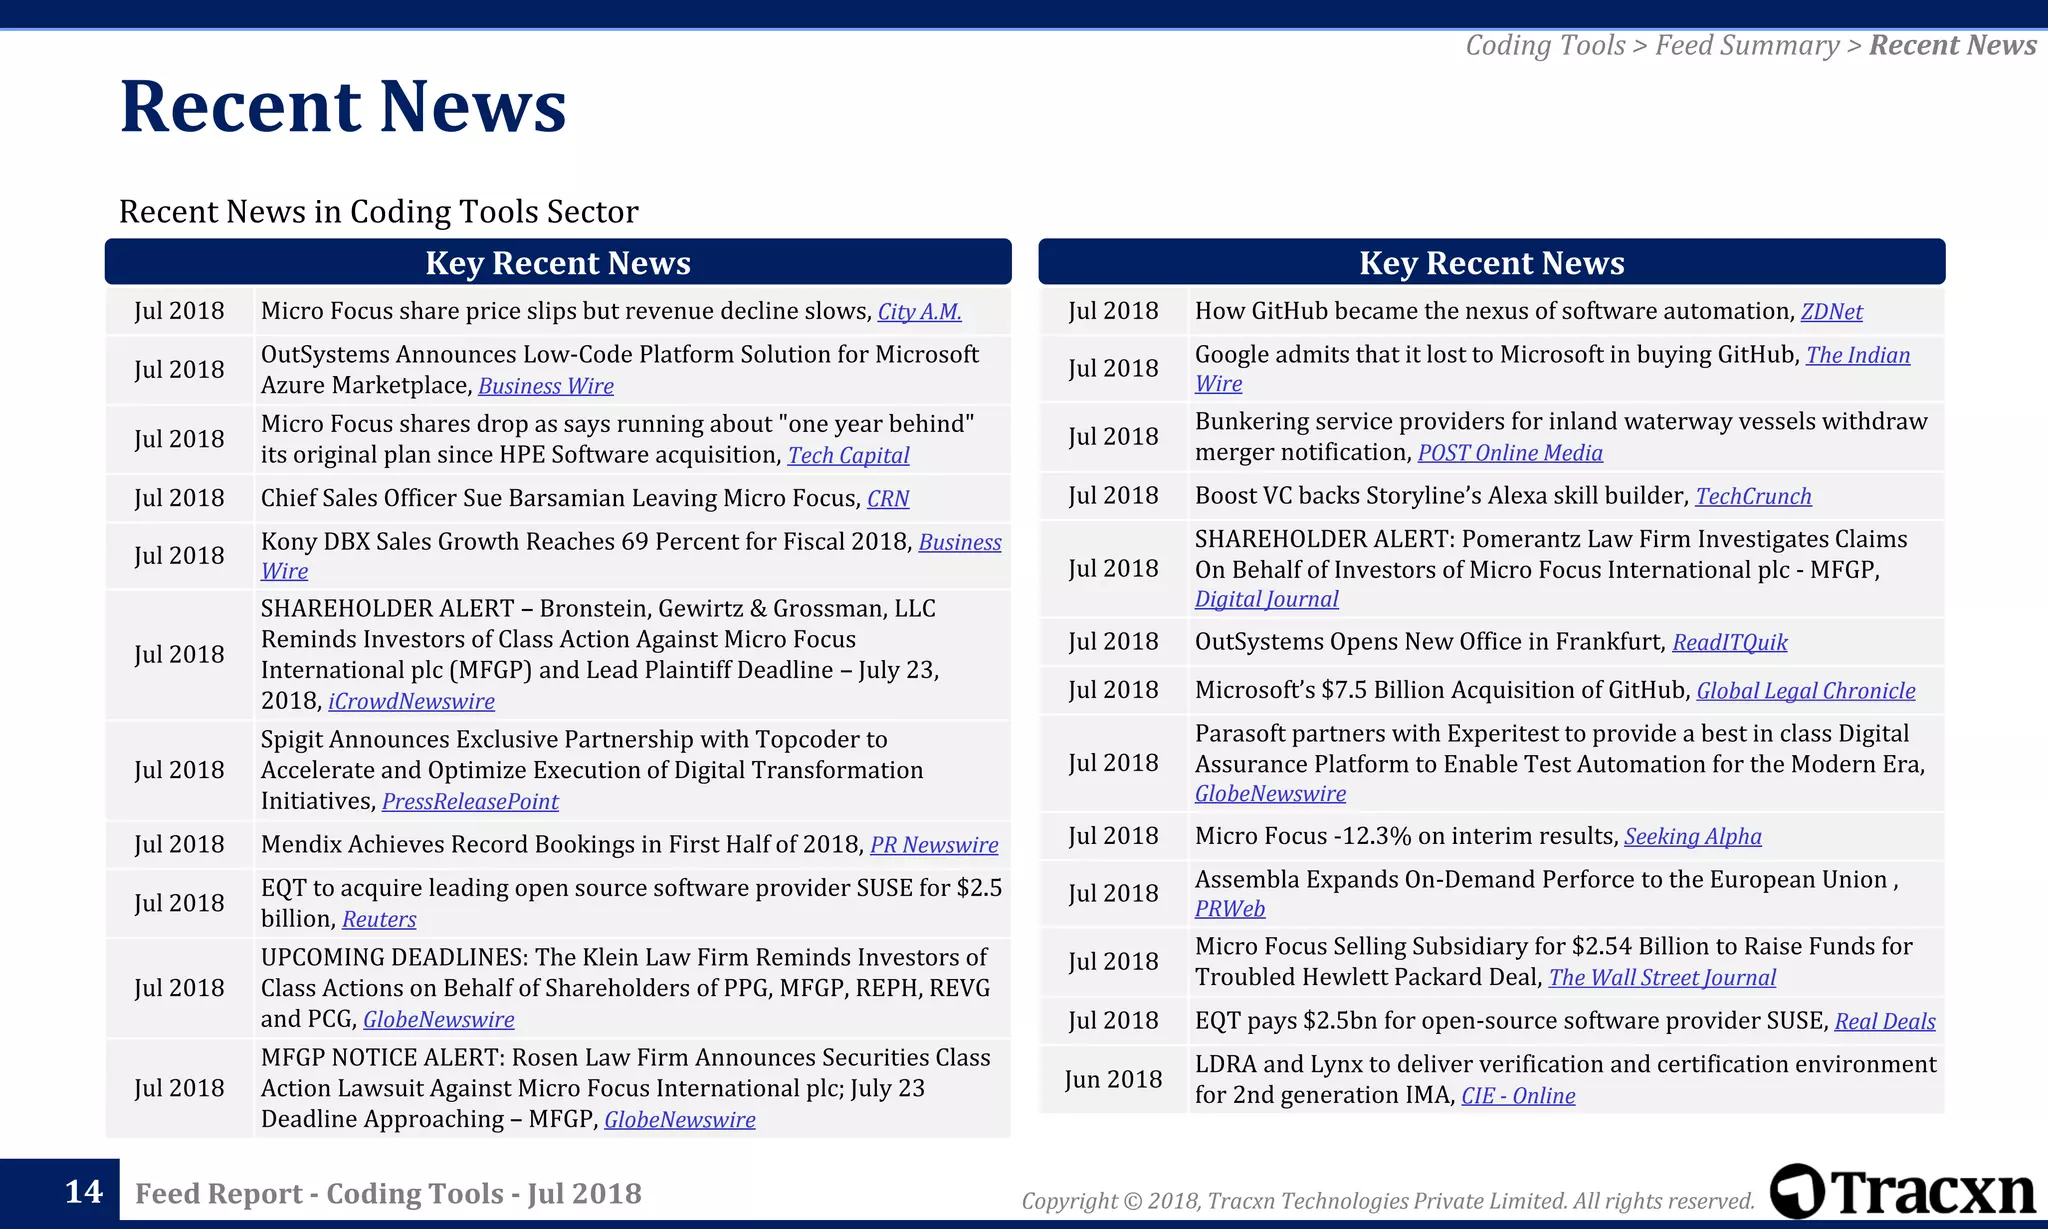Visit the Digital Journal source link

tap(1266, 599)
